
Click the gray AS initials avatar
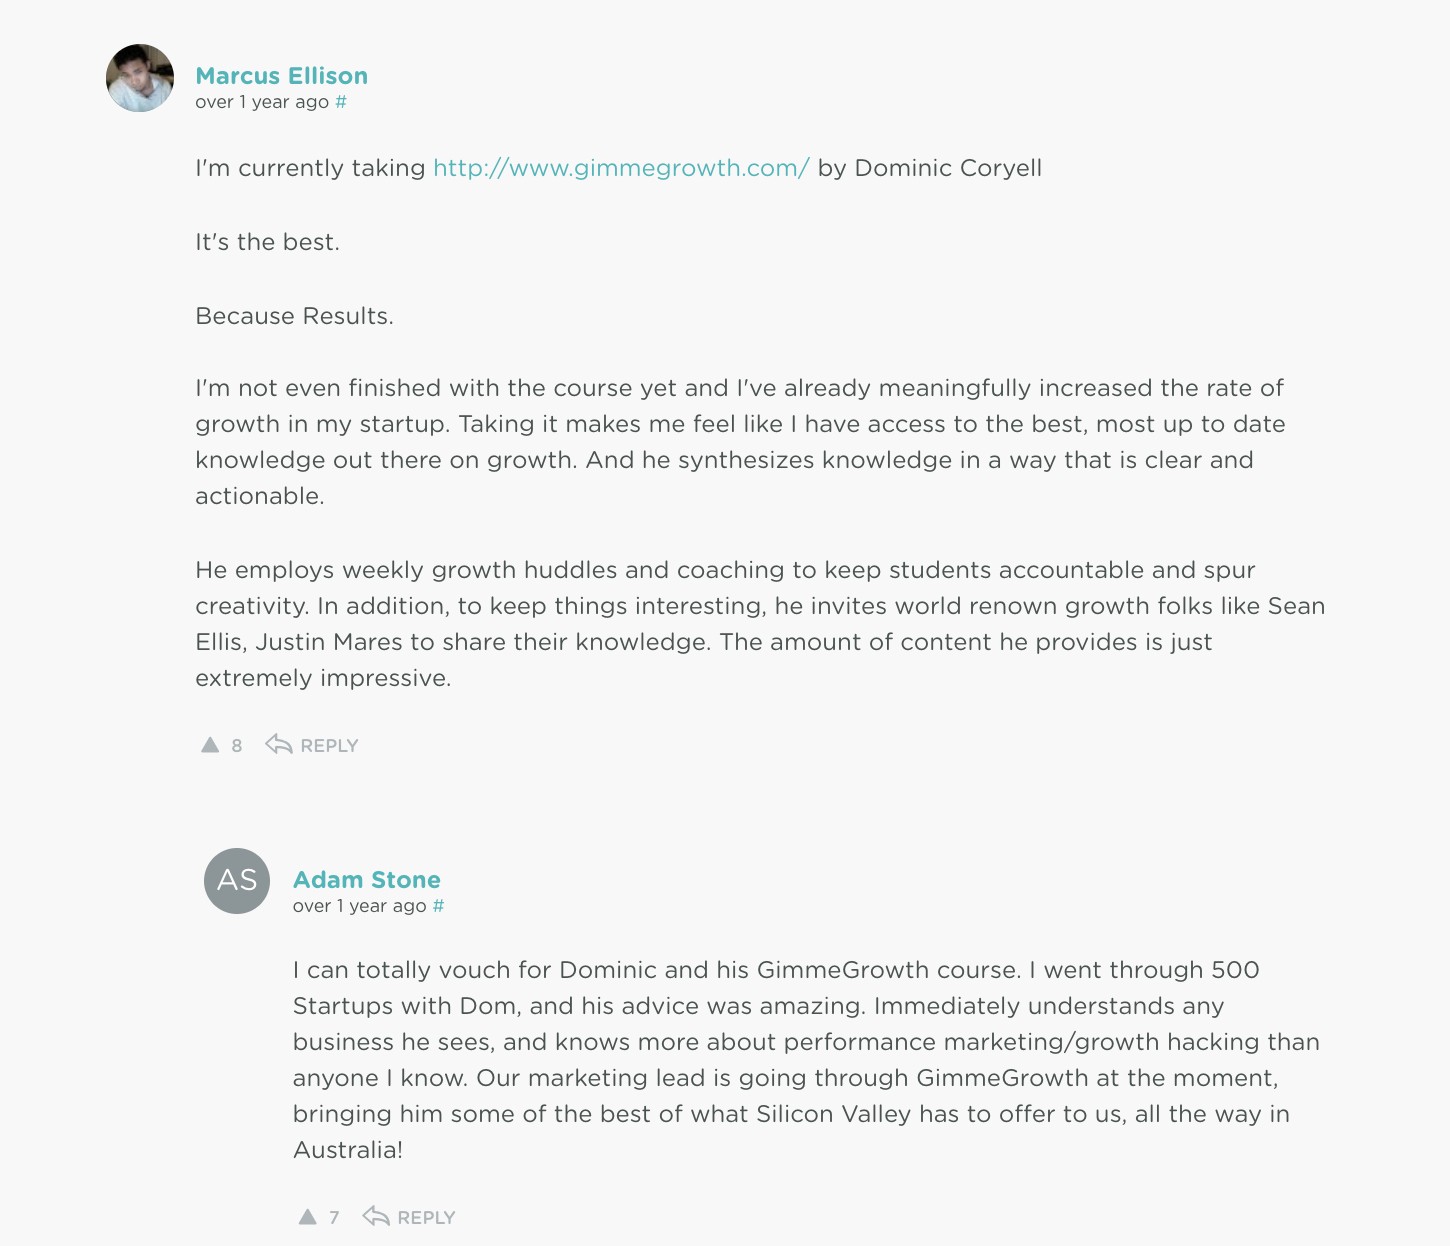pos(237,880)
